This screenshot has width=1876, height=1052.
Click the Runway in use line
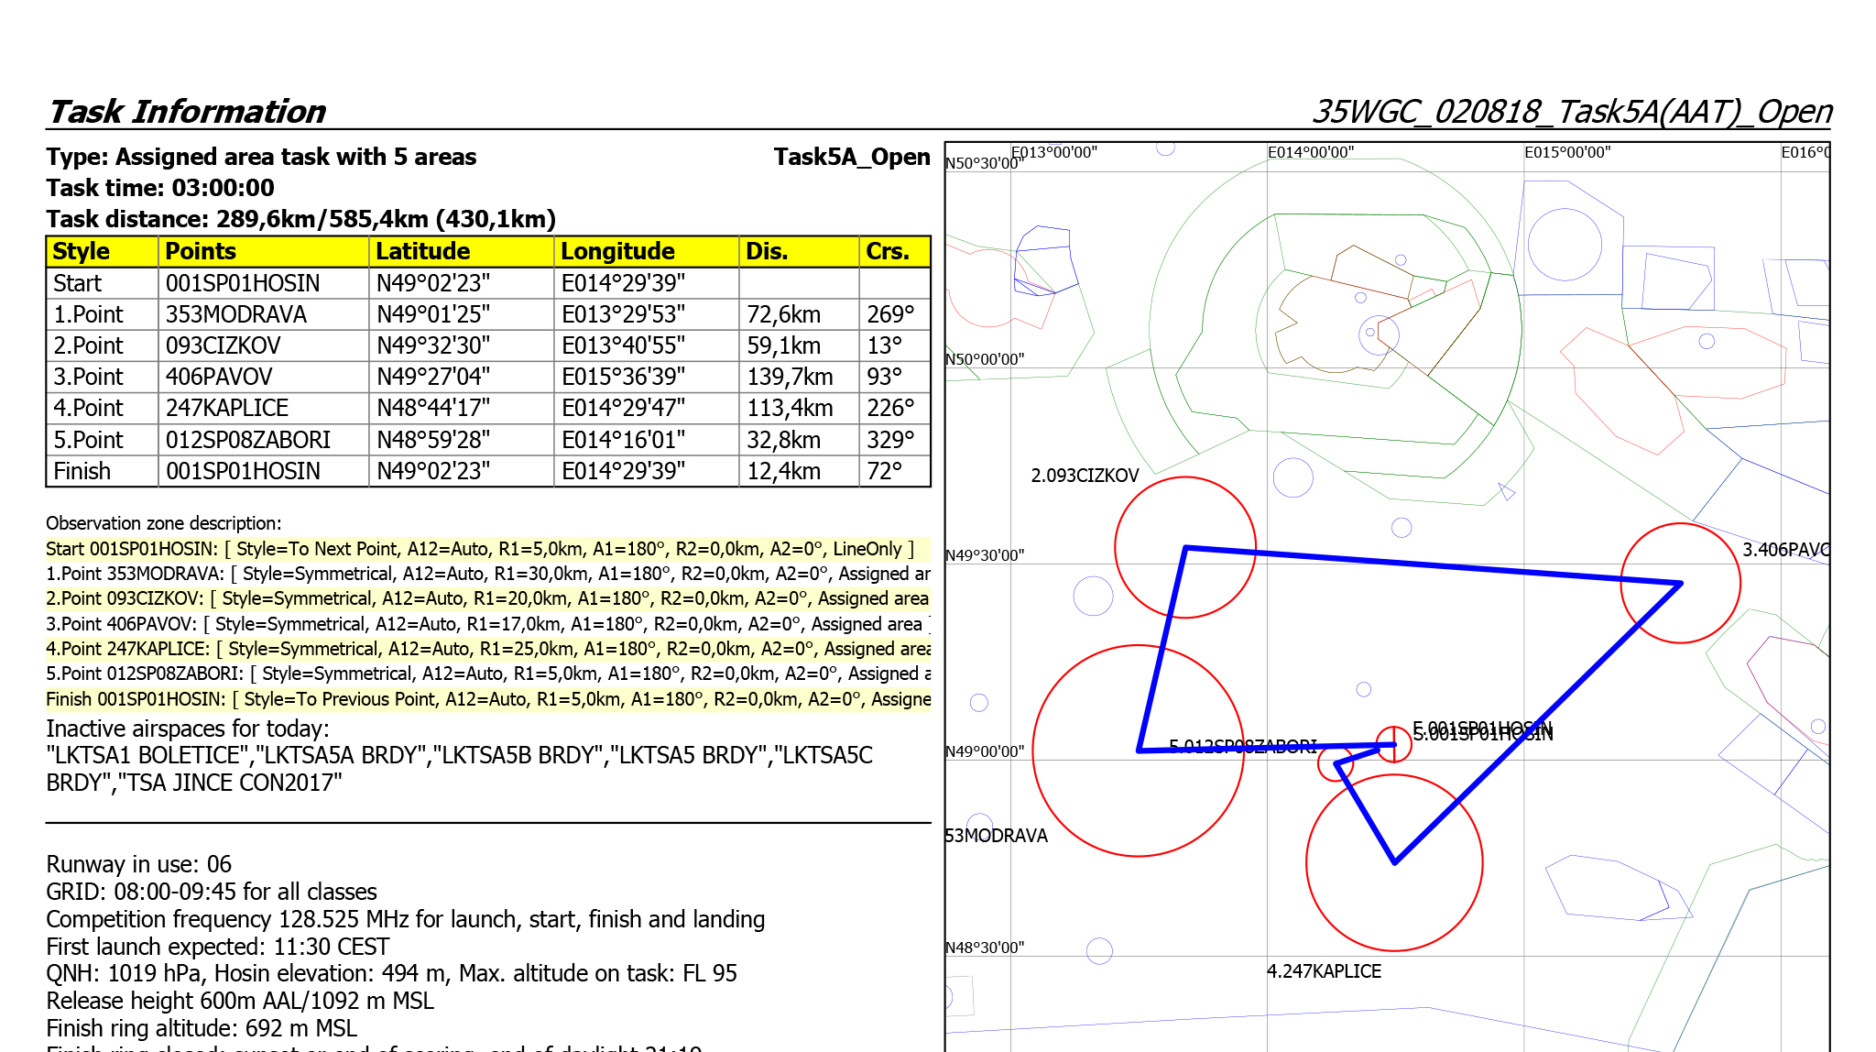[139, 864]
